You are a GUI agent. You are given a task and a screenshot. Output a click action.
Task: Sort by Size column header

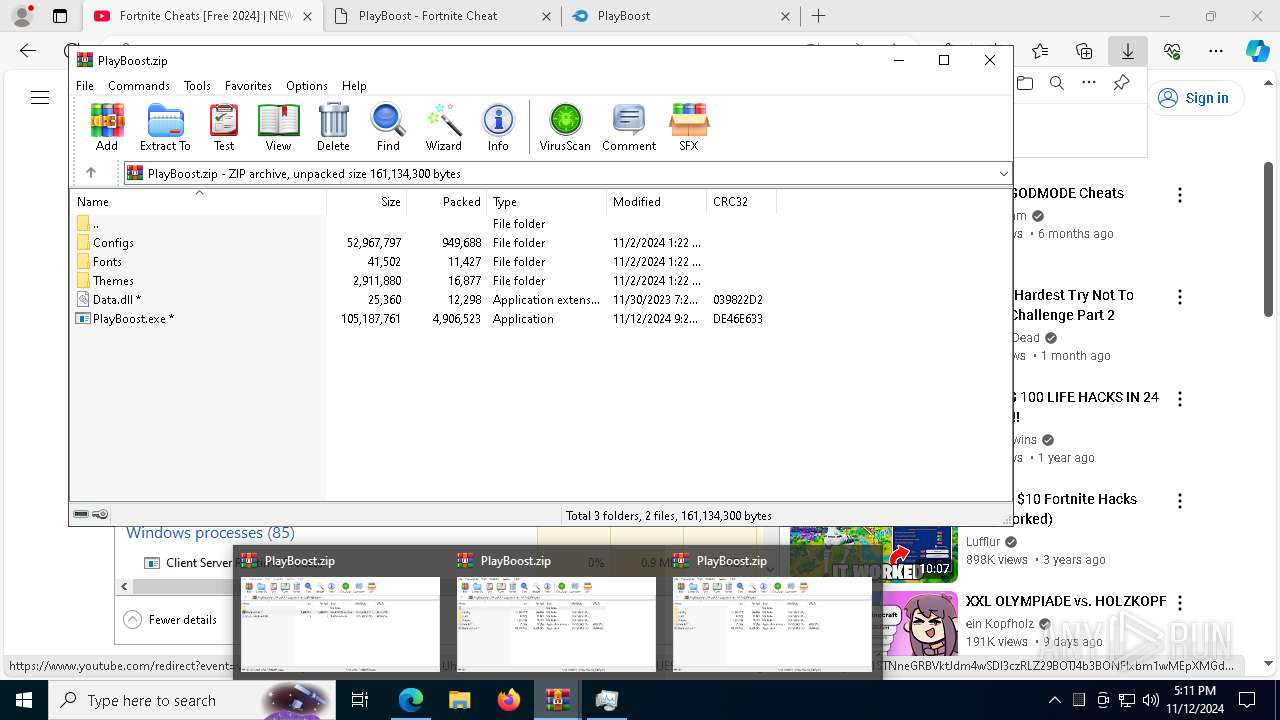coord(366,202)
